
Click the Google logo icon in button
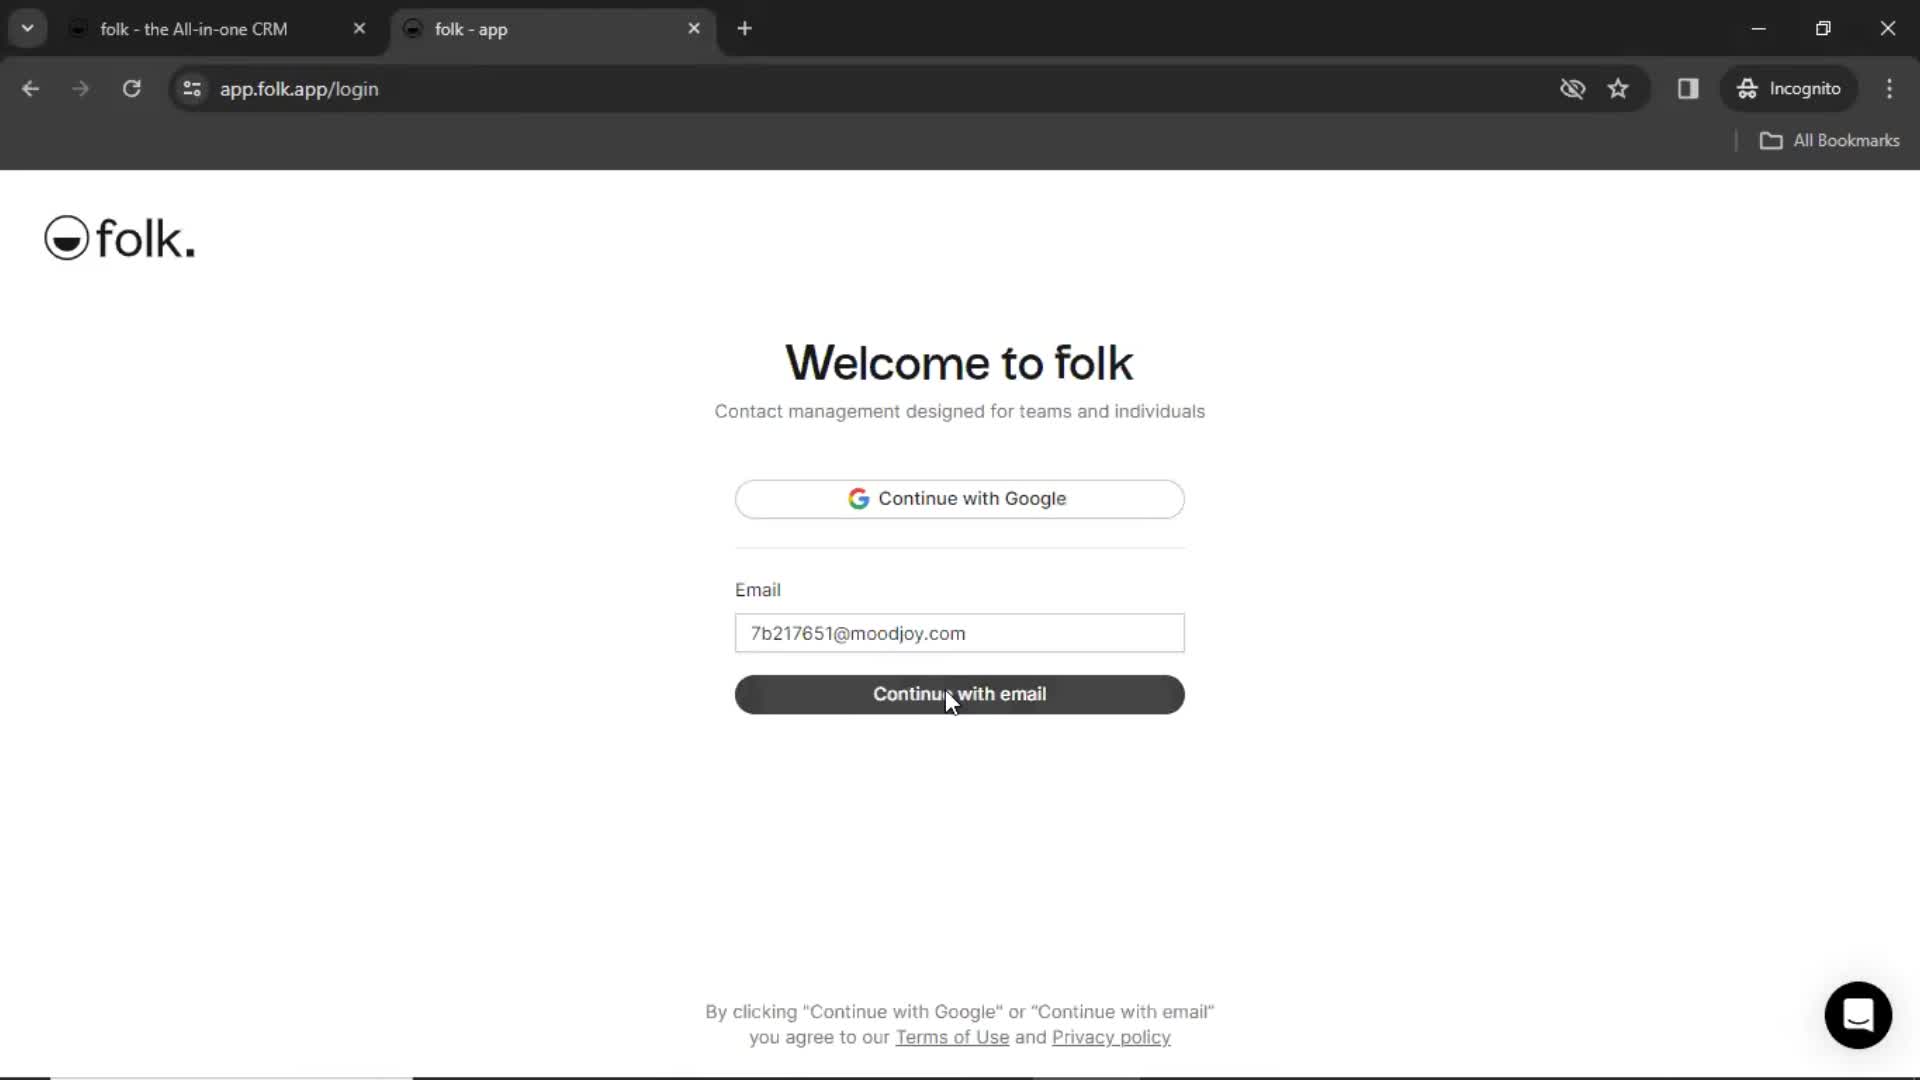pos(858,498)
